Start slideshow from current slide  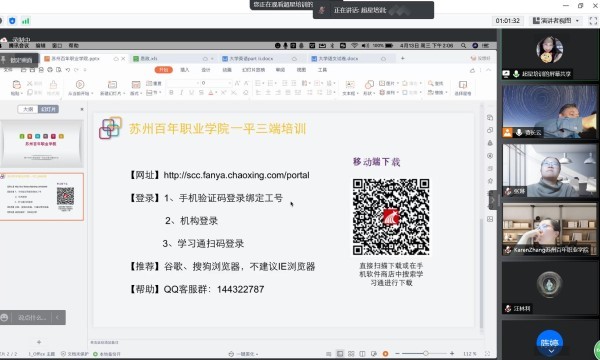80,85
